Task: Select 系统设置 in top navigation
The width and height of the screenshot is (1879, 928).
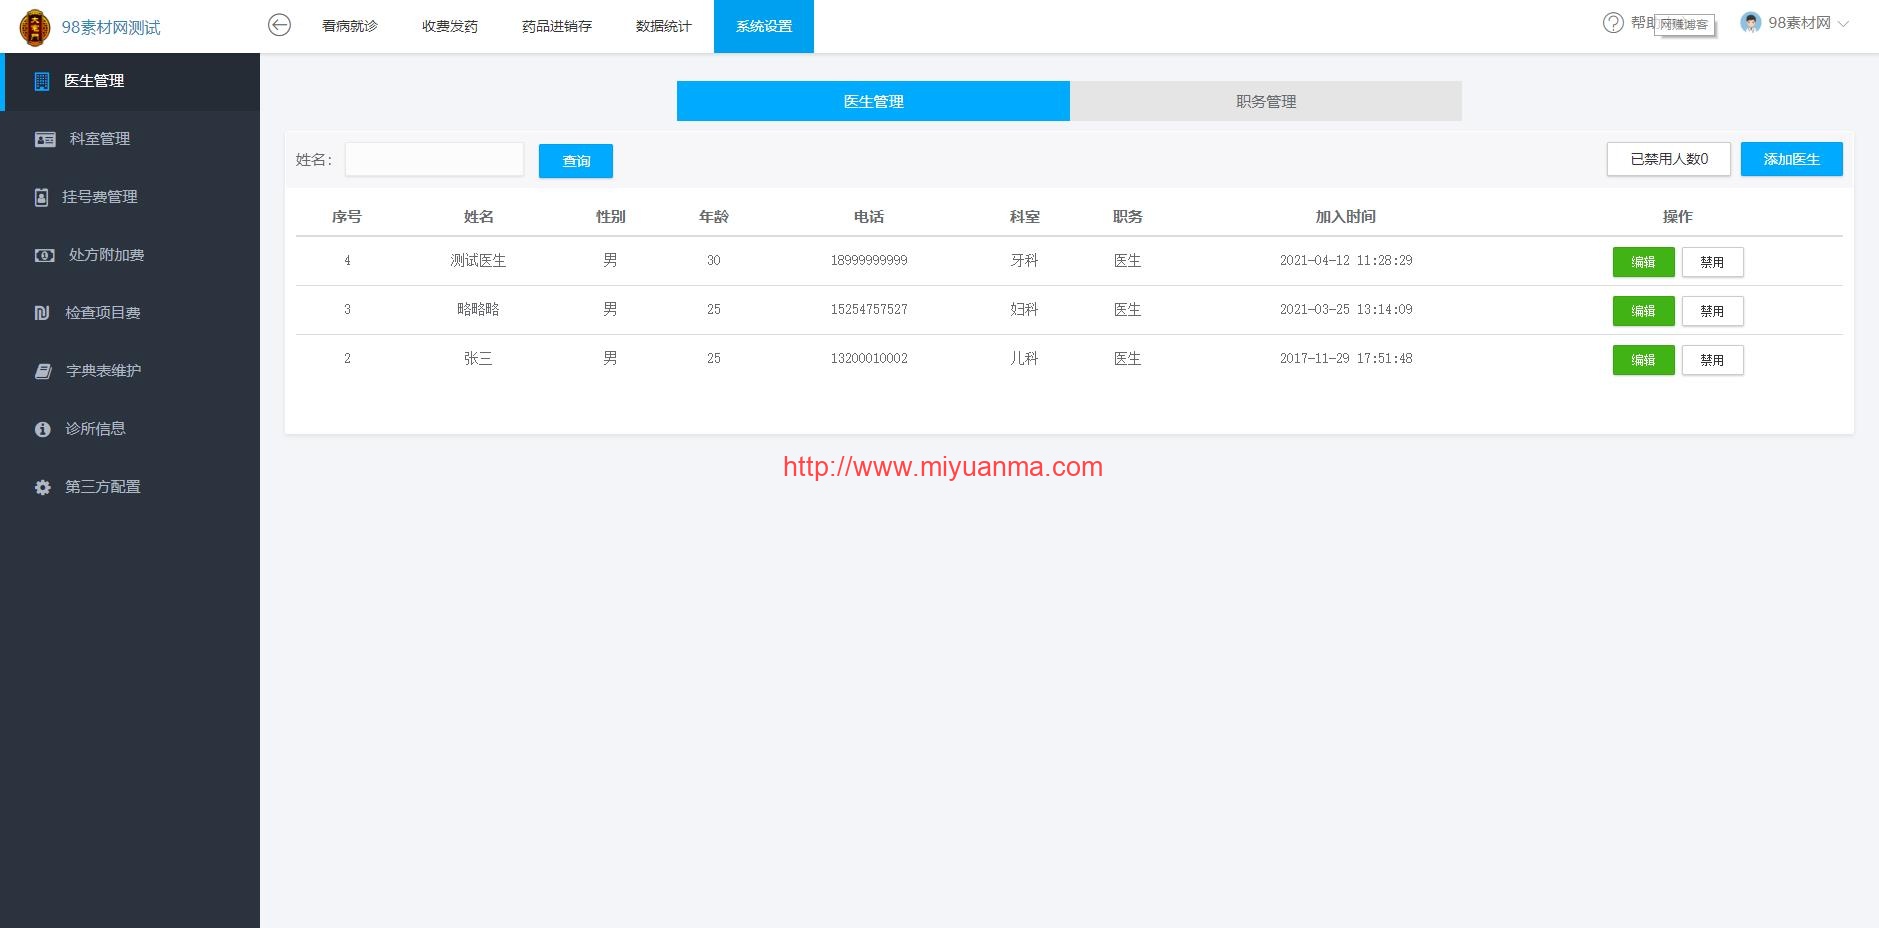Action: click(x=764, y=26)
